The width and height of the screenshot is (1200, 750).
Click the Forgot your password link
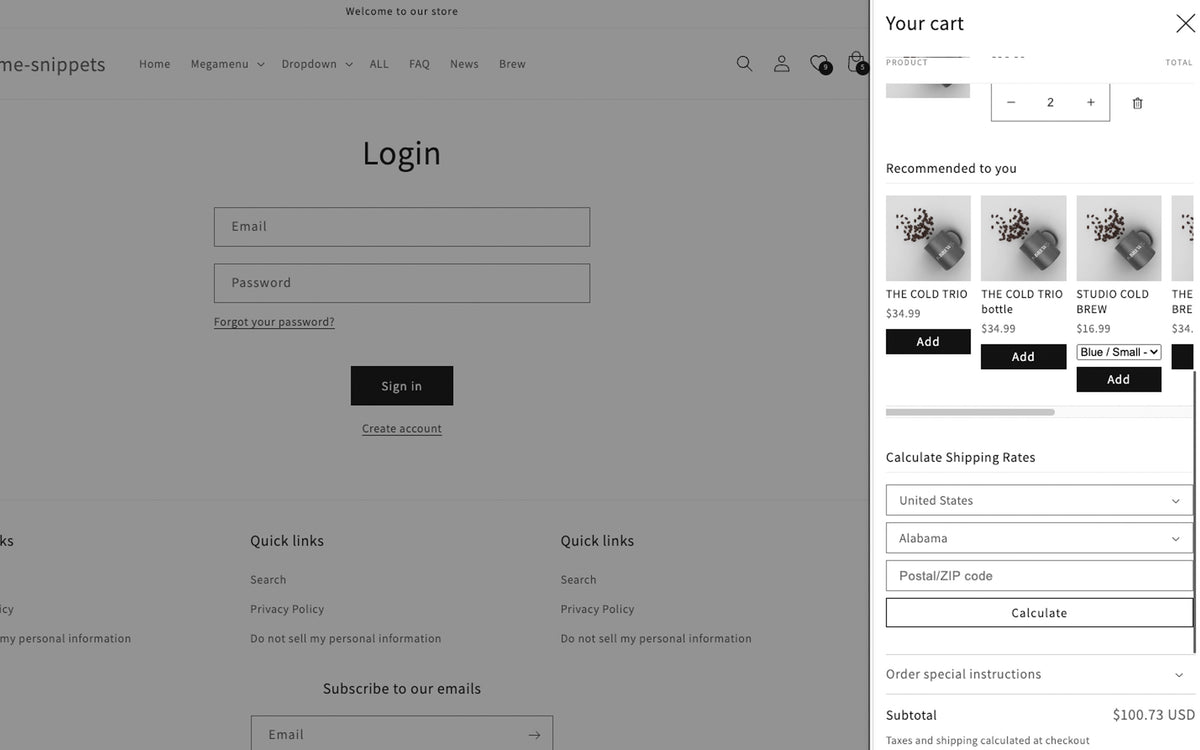coord(274,322)
